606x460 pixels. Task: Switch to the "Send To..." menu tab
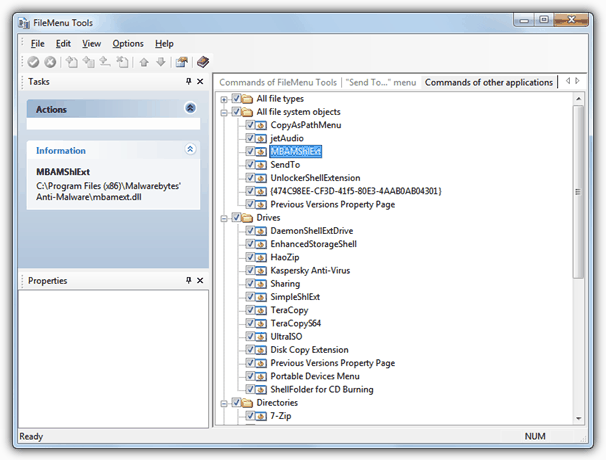[381, 82]
